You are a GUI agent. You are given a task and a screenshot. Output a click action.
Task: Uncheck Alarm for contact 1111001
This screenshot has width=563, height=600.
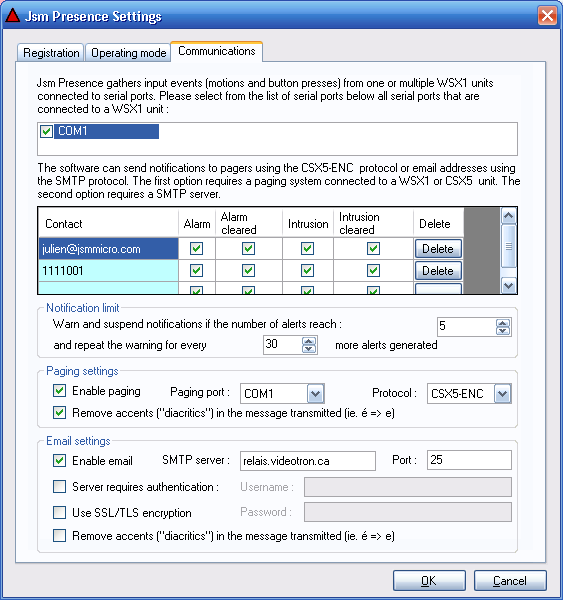tap(196, 271)
